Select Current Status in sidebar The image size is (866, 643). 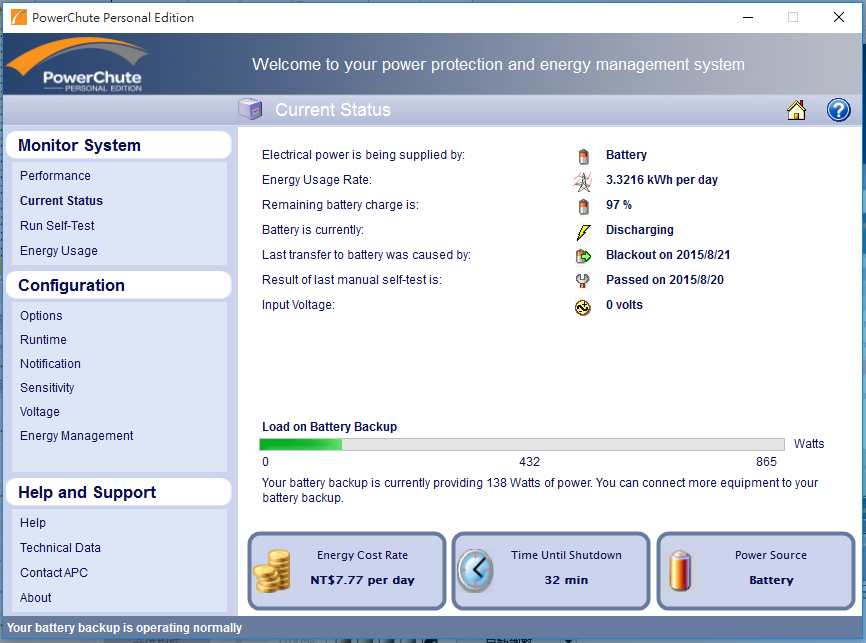61,201
